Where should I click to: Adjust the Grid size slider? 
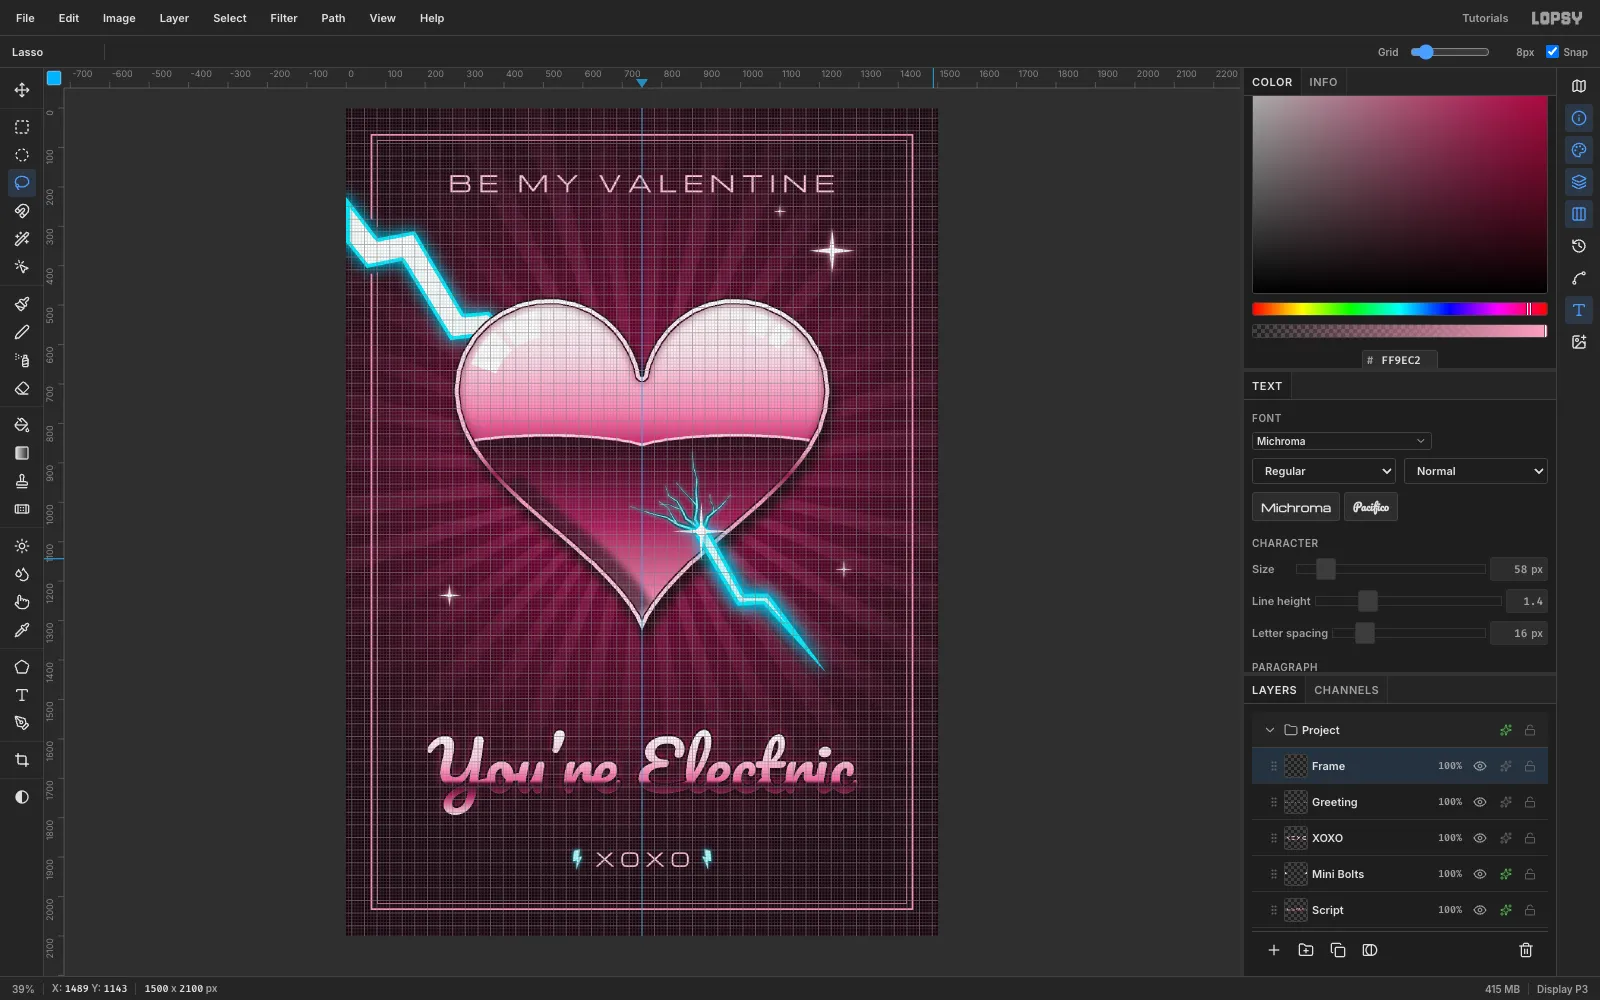1450,52
